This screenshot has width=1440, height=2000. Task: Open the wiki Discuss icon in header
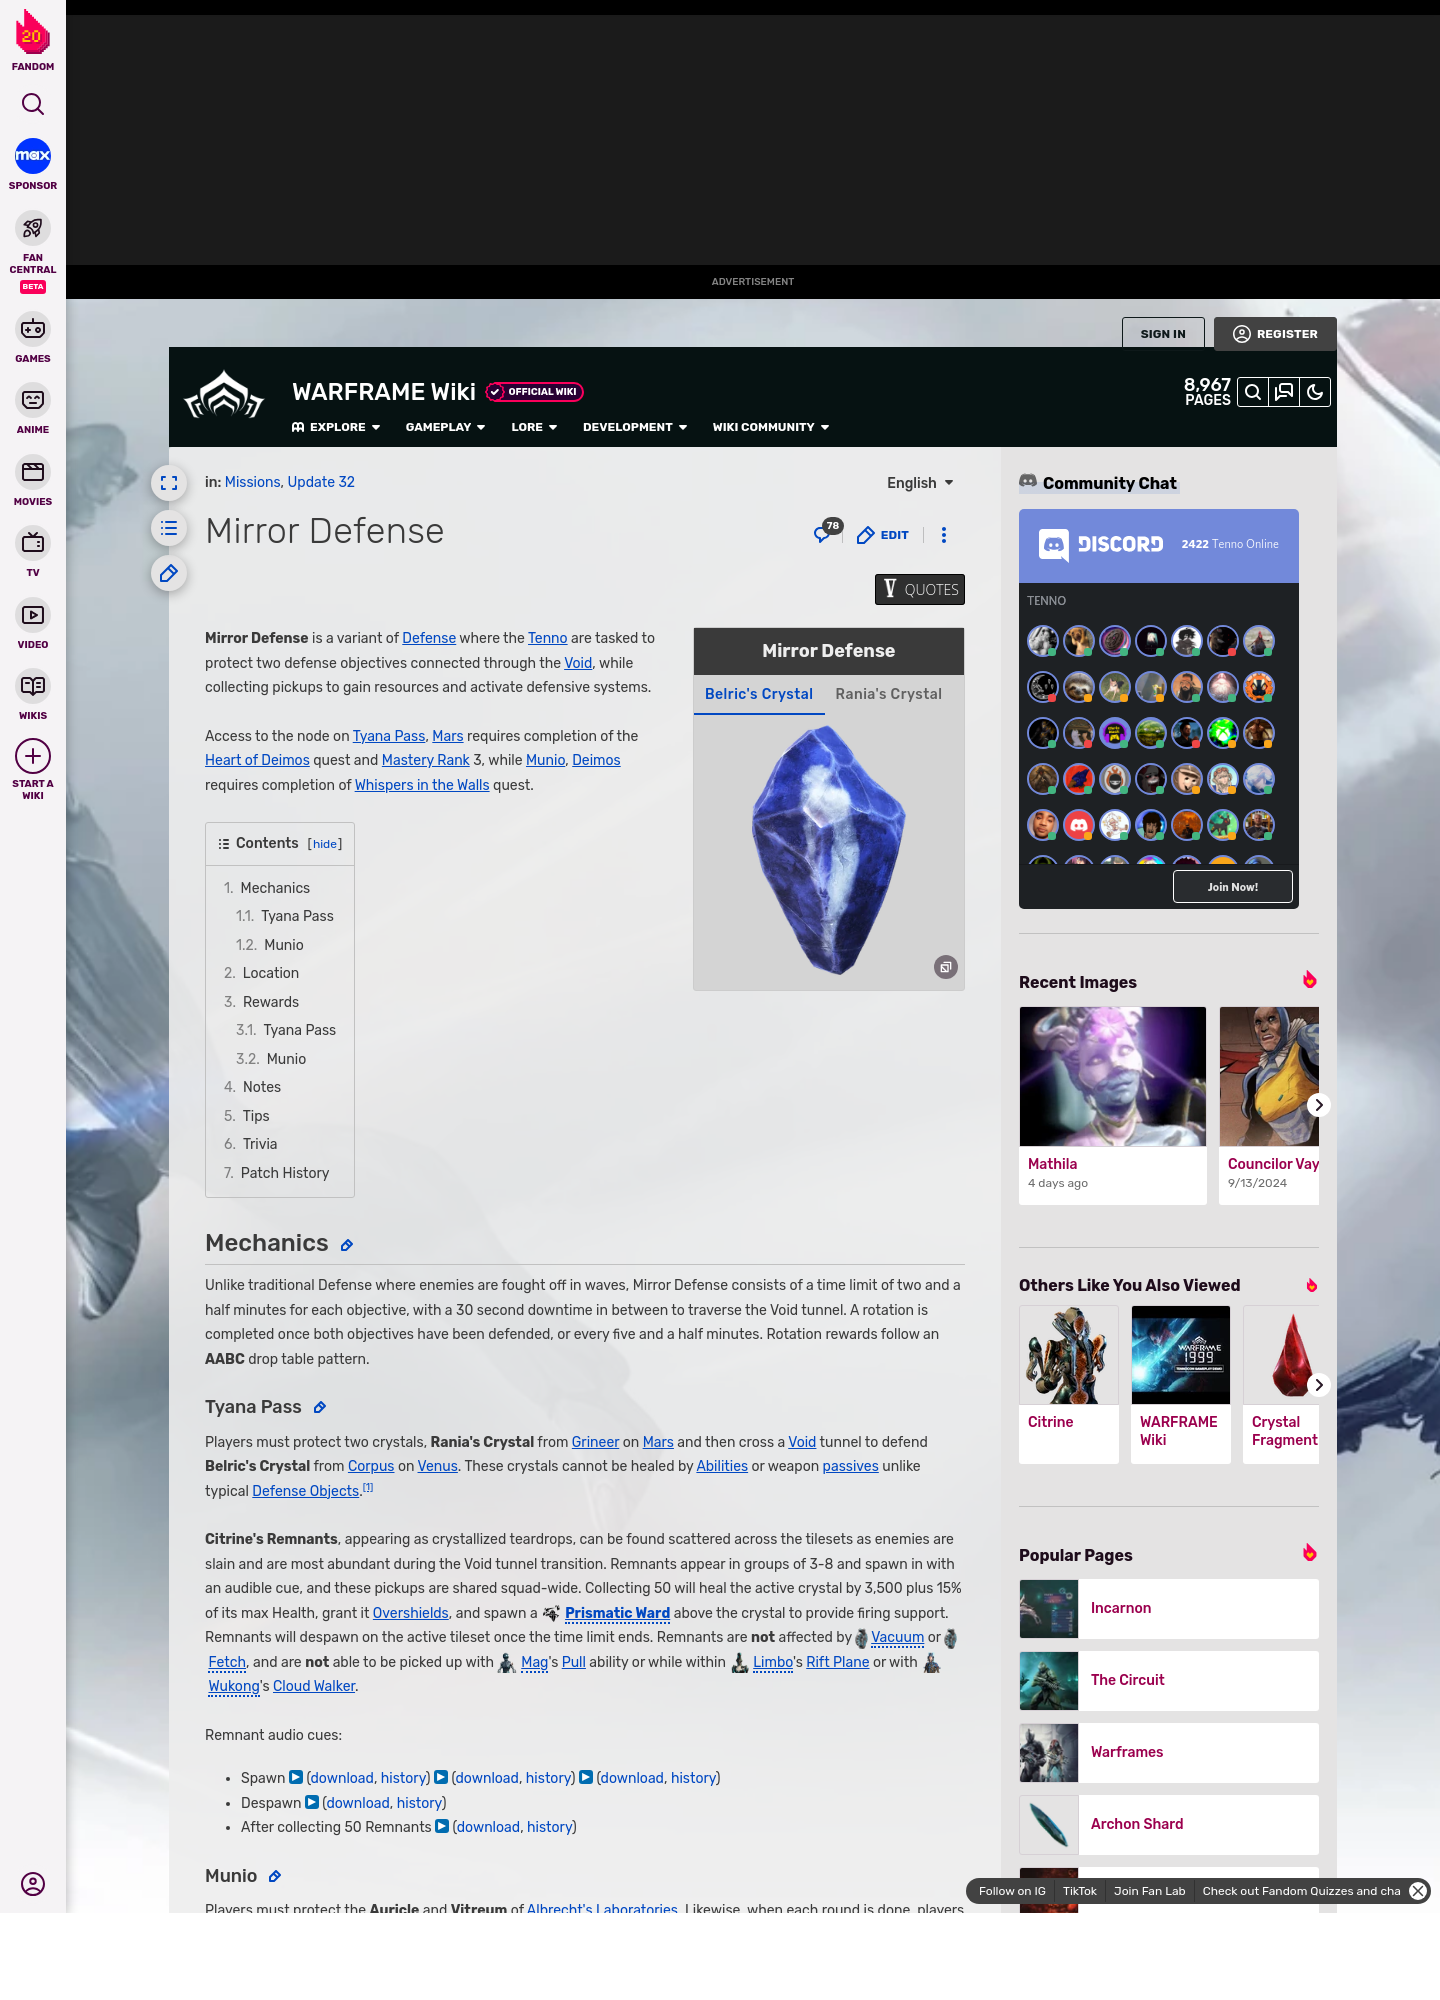tap(1284, 392)
